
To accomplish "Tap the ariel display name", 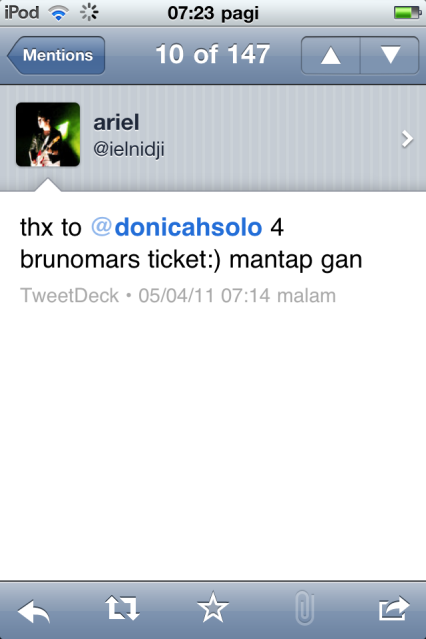I will pyautogui.click(x=116, y=122).
